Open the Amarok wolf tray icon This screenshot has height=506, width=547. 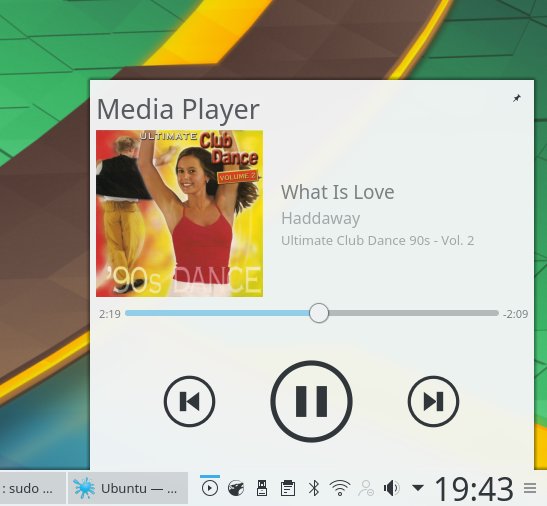tap(236, 488)
